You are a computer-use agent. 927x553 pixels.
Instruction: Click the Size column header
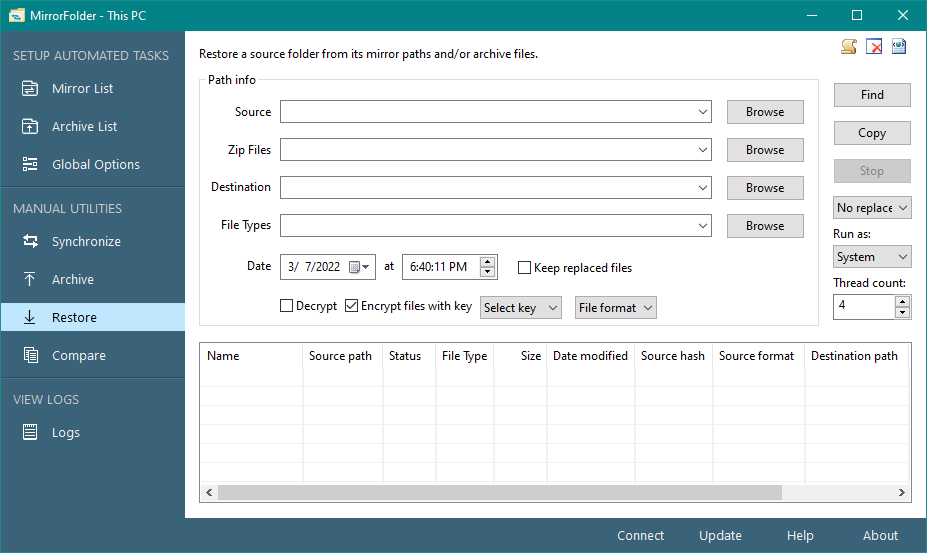(x=520, y=355)
